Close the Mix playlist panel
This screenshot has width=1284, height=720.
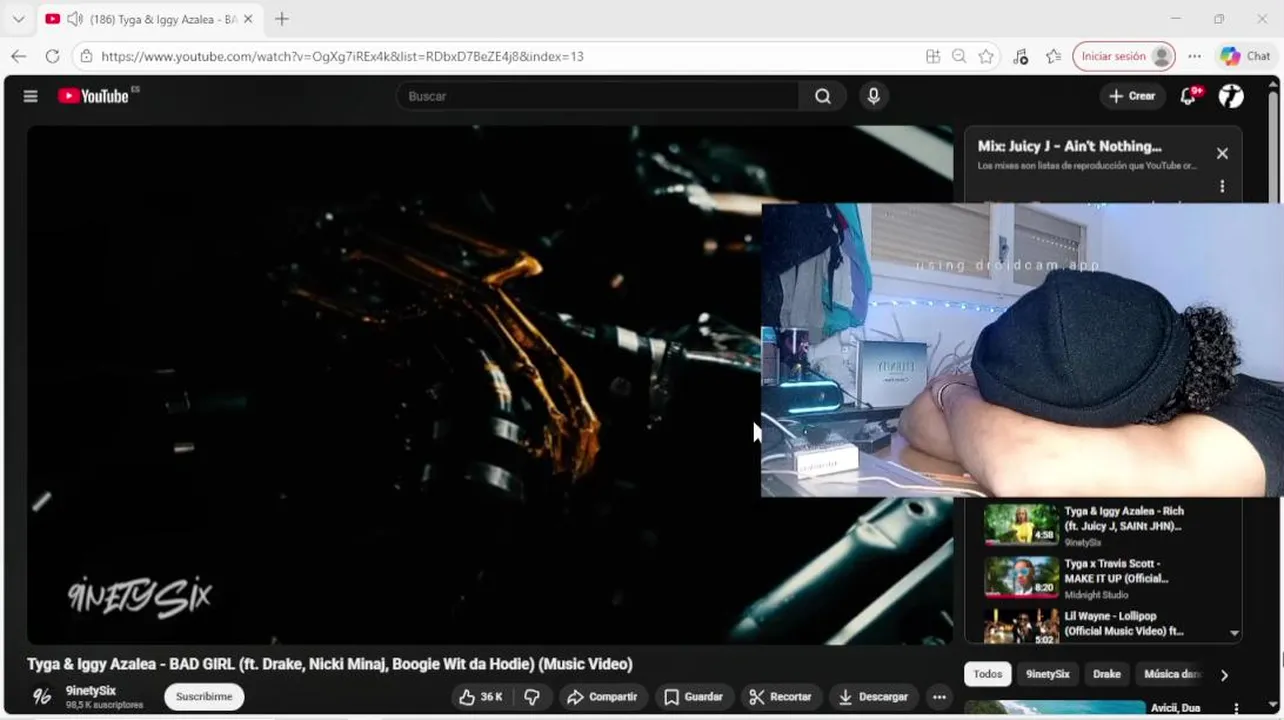(x=1222, y=153)
